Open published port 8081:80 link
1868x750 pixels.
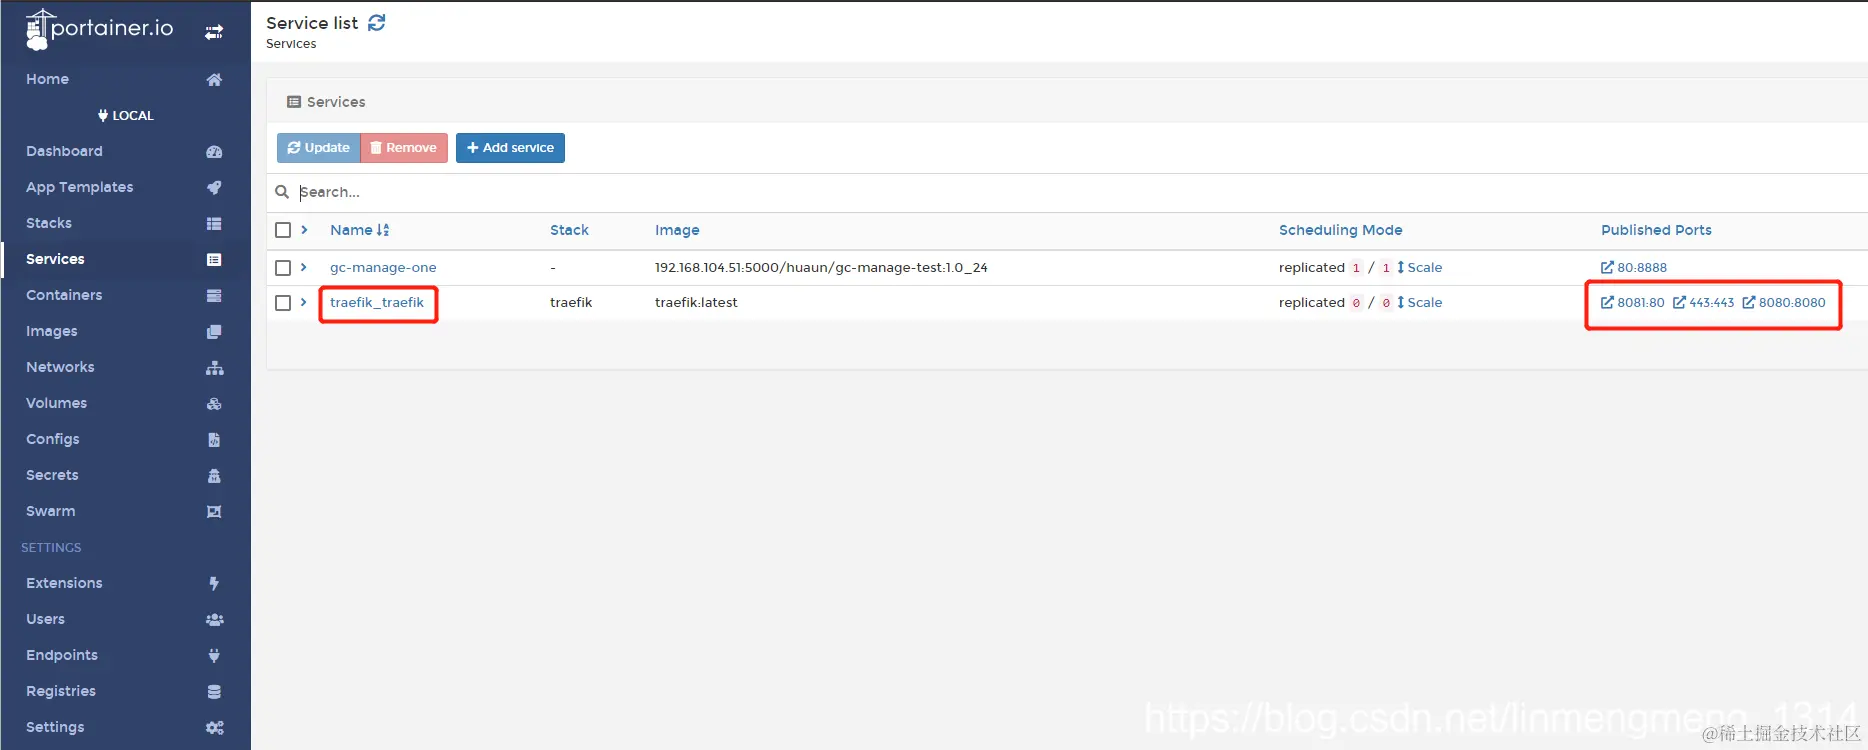(x=1633, y=303)
